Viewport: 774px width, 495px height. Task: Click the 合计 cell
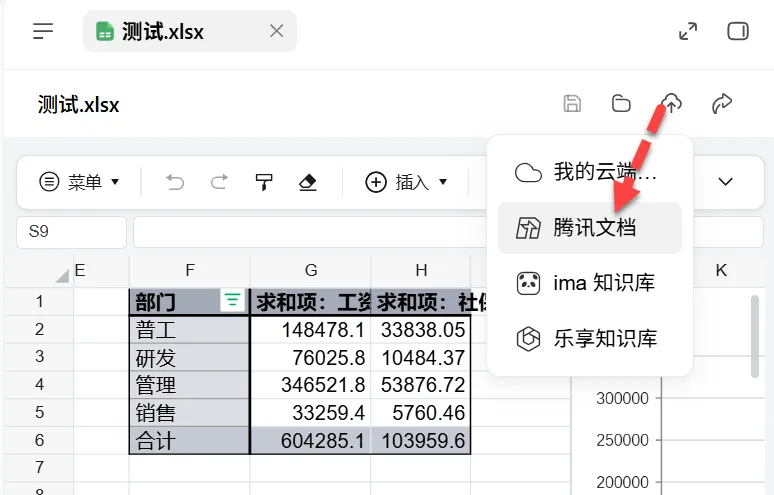pos(190,440)
